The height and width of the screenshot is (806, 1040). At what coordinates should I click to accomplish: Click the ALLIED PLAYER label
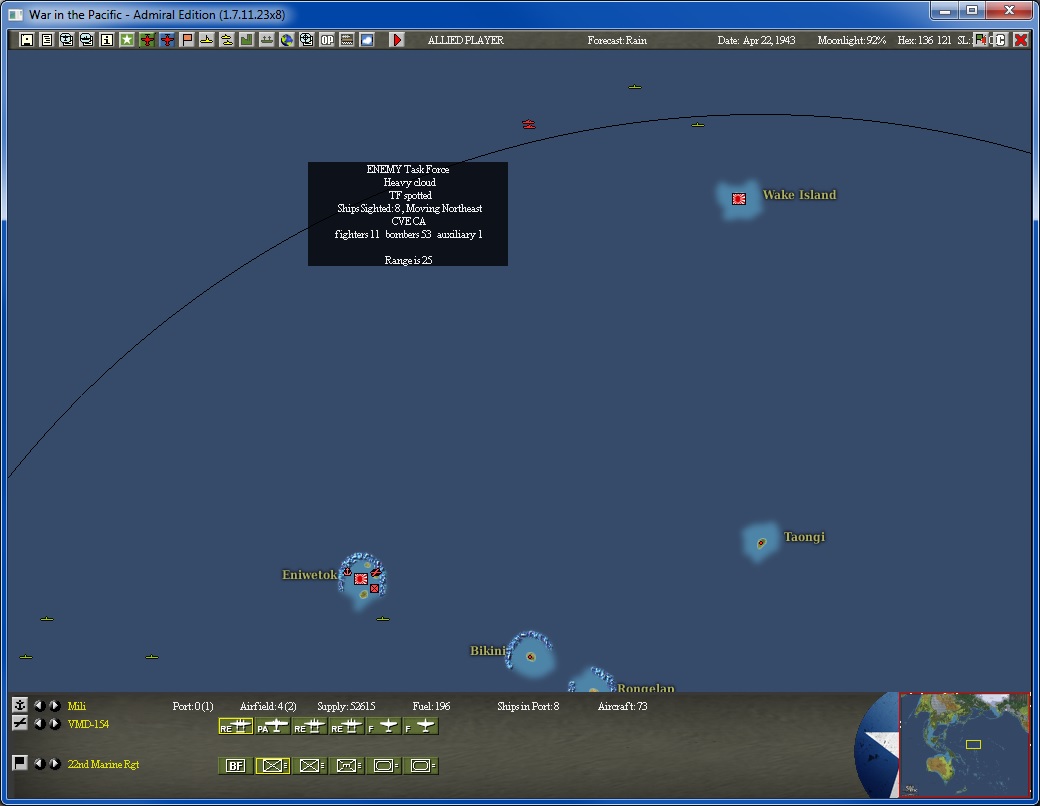click(x=466, y=40)
